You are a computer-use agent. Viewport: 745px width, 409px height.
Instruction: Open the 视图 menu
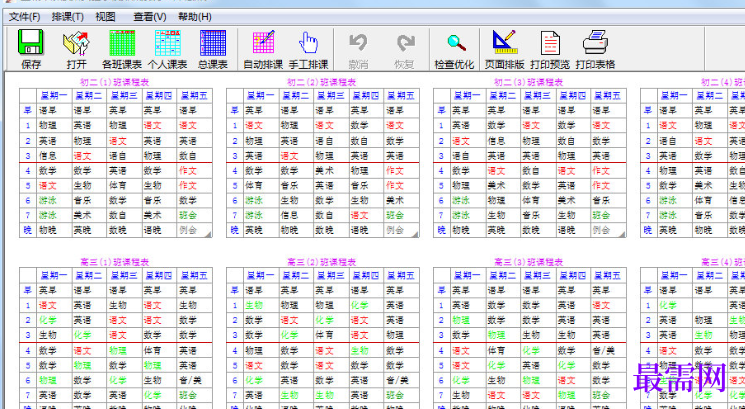tap(105, 17)
